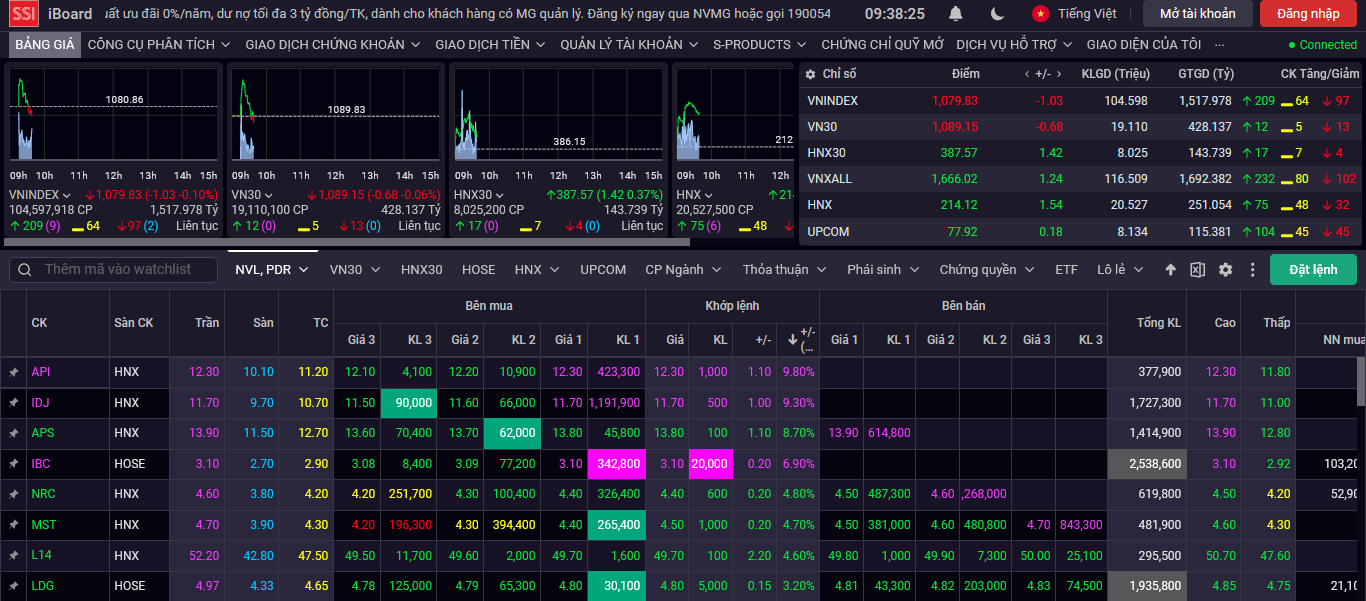Click the up arrow icon beside Lô lẻ
This screenshot has width=1366, height=601.
click(1171, 270)
